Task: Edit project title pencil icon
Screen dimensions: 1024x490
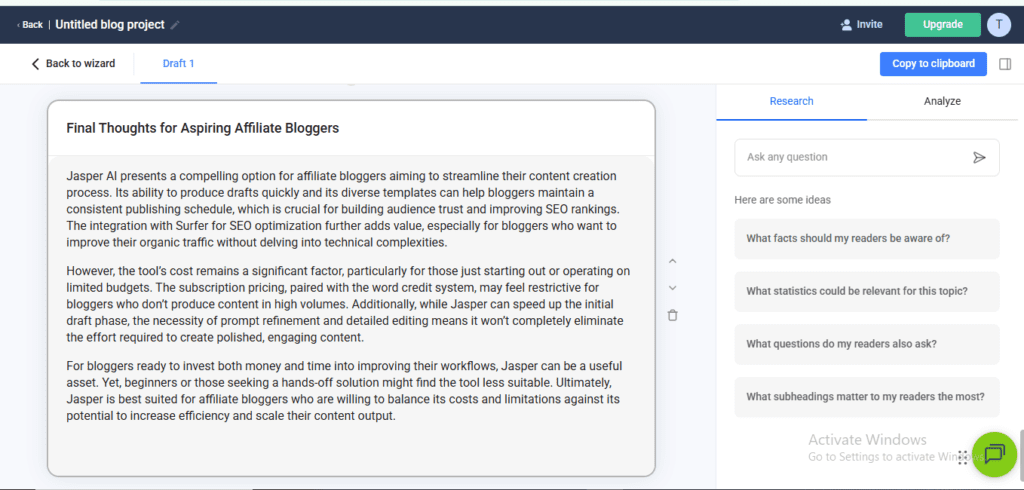Action: point(174,25)
